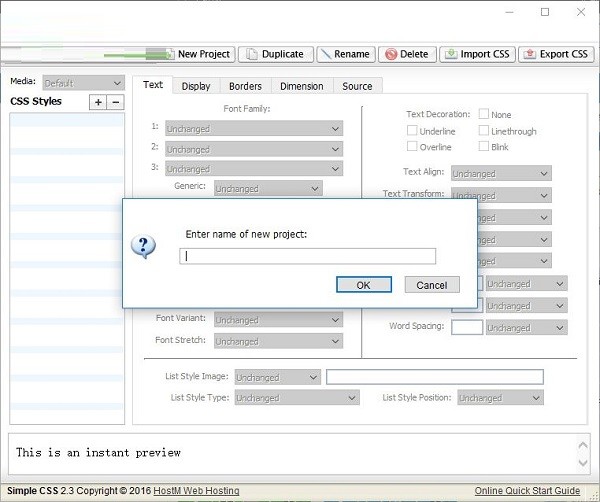Click the Import CSS toolbar button

[x=477, y=54]
